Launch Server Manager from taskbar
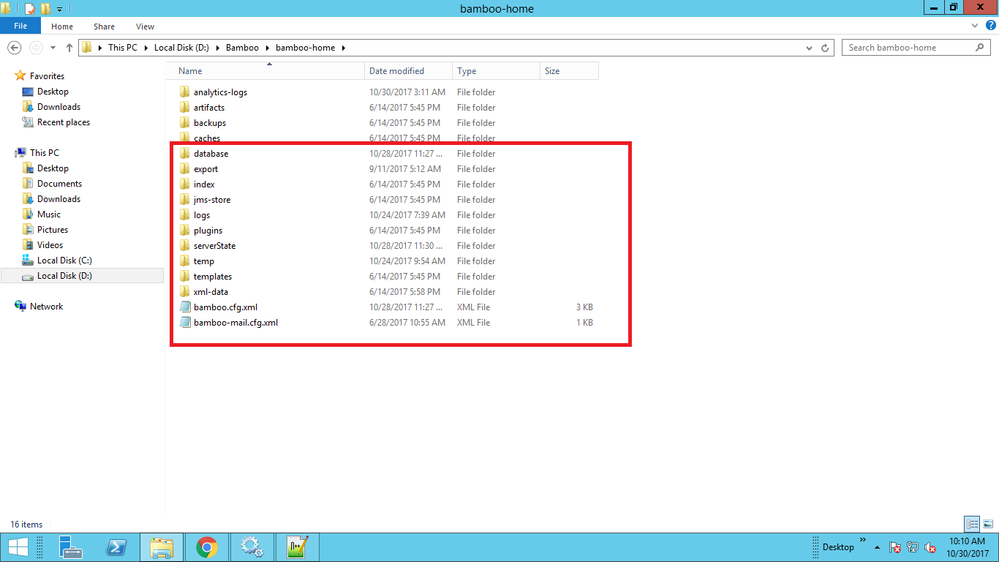The image size is (999, 562). click(70, 547)
